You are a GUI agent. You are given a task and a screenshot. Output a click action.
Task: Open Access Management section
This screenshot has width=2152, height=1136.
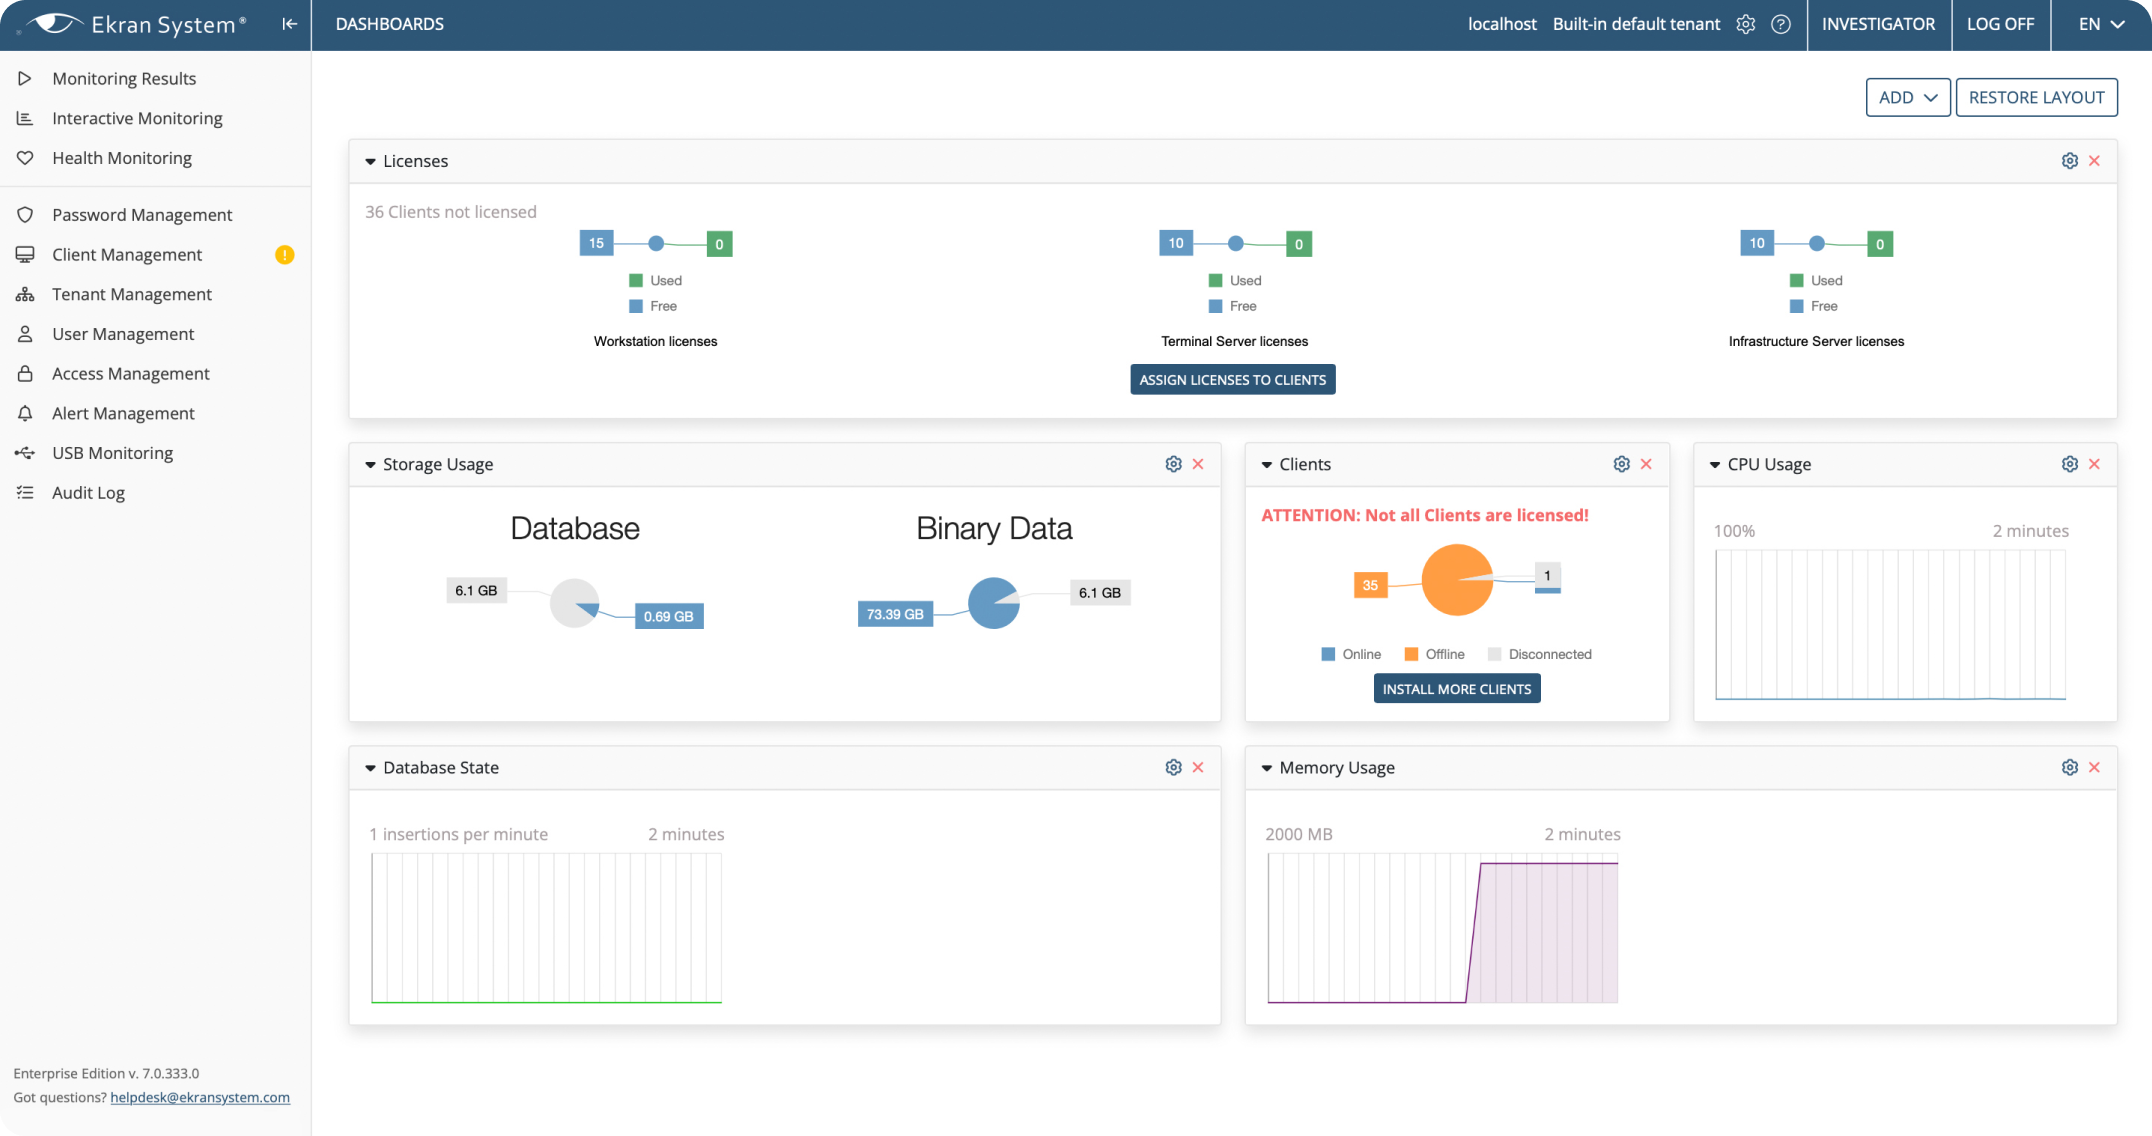coord(131,374)
